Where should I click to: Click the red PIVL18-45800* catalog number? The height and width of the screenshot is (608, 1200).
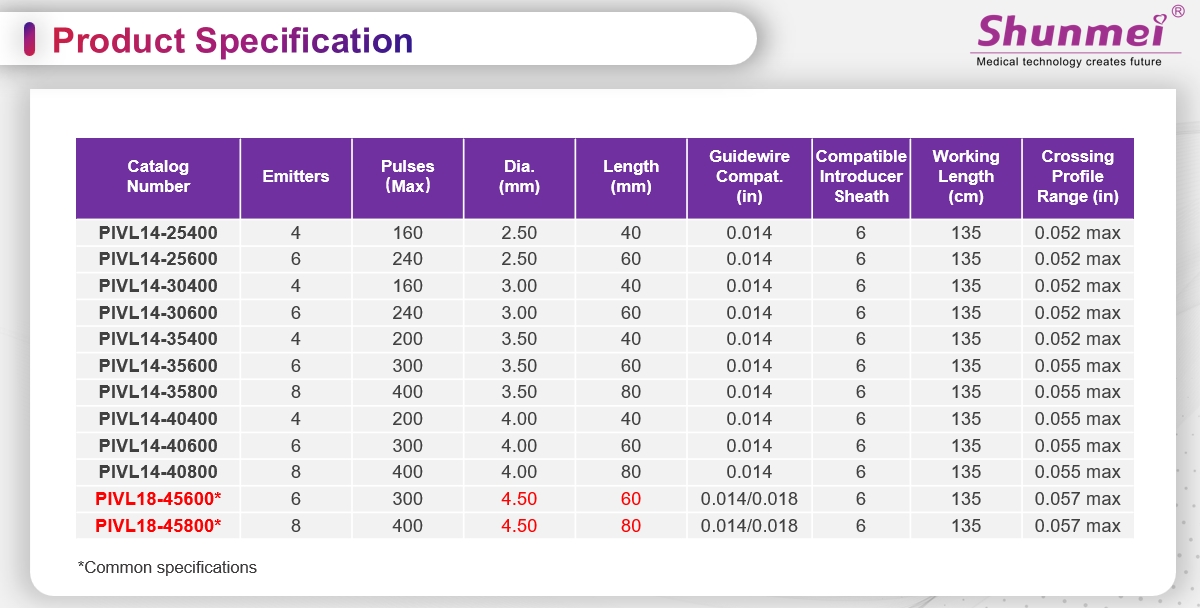(158, 526)
